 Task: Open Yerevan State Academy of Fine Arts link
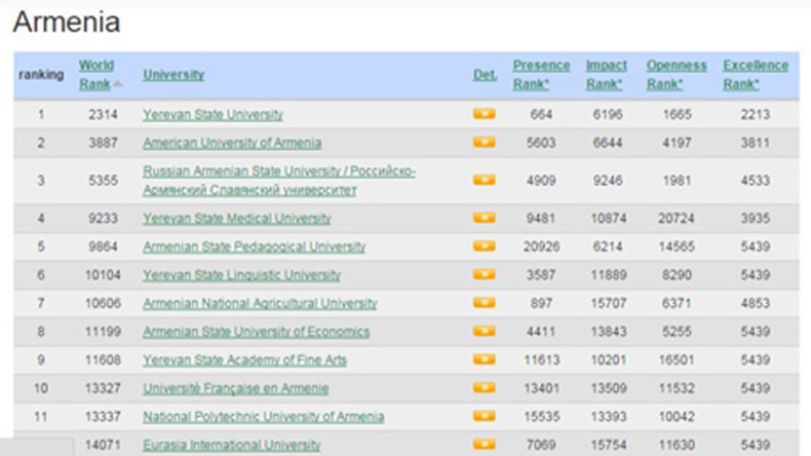(245, 360)
